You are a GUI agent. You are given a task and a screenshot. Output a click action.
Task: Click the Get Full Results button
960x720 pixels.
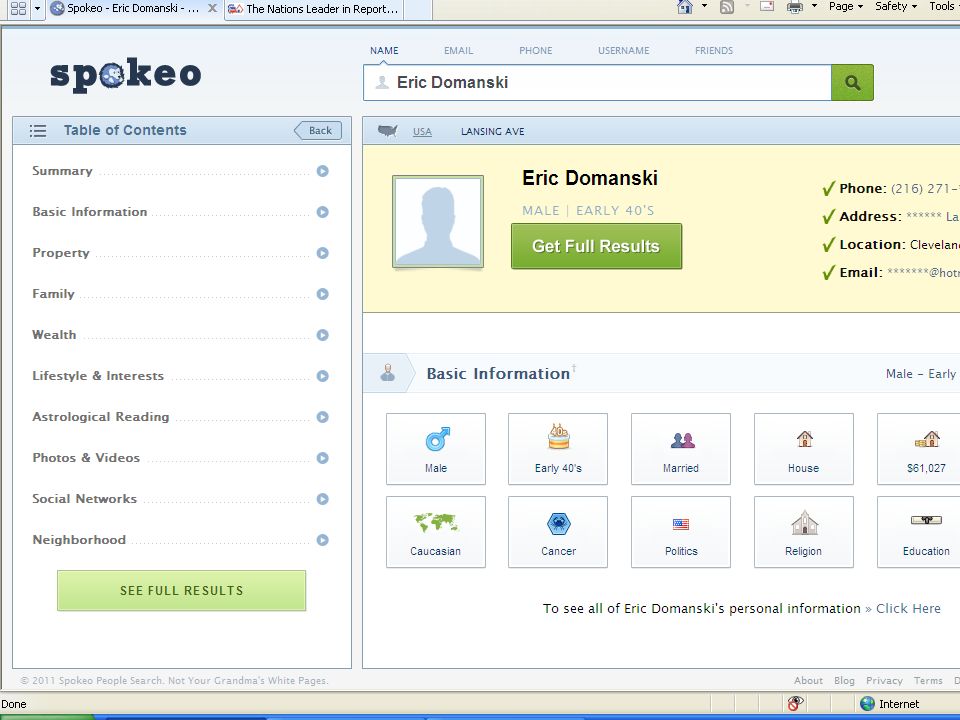click(x=596, y=246)
